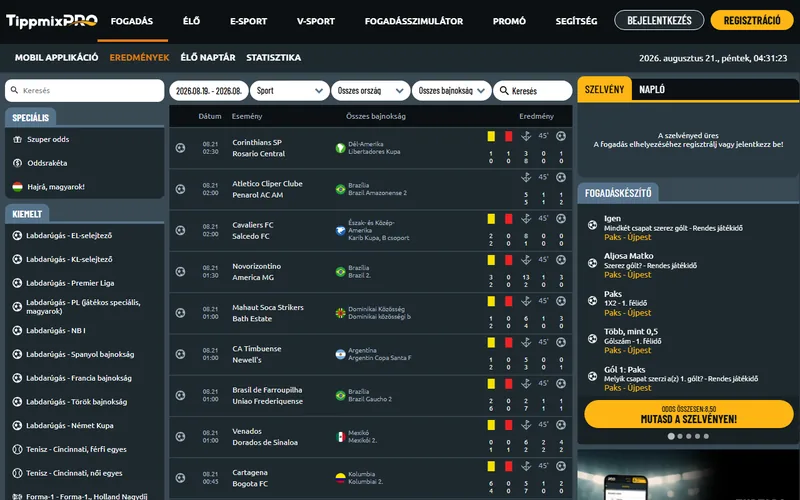This screenshot has width=800, height=500.
Task: Click corner icon in Atletico Cliper row
Action: [526, 178]
